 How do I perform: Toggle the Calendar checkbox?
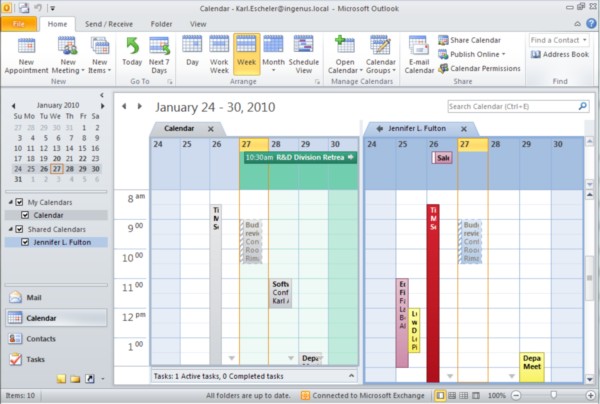(x=25, y=215)
